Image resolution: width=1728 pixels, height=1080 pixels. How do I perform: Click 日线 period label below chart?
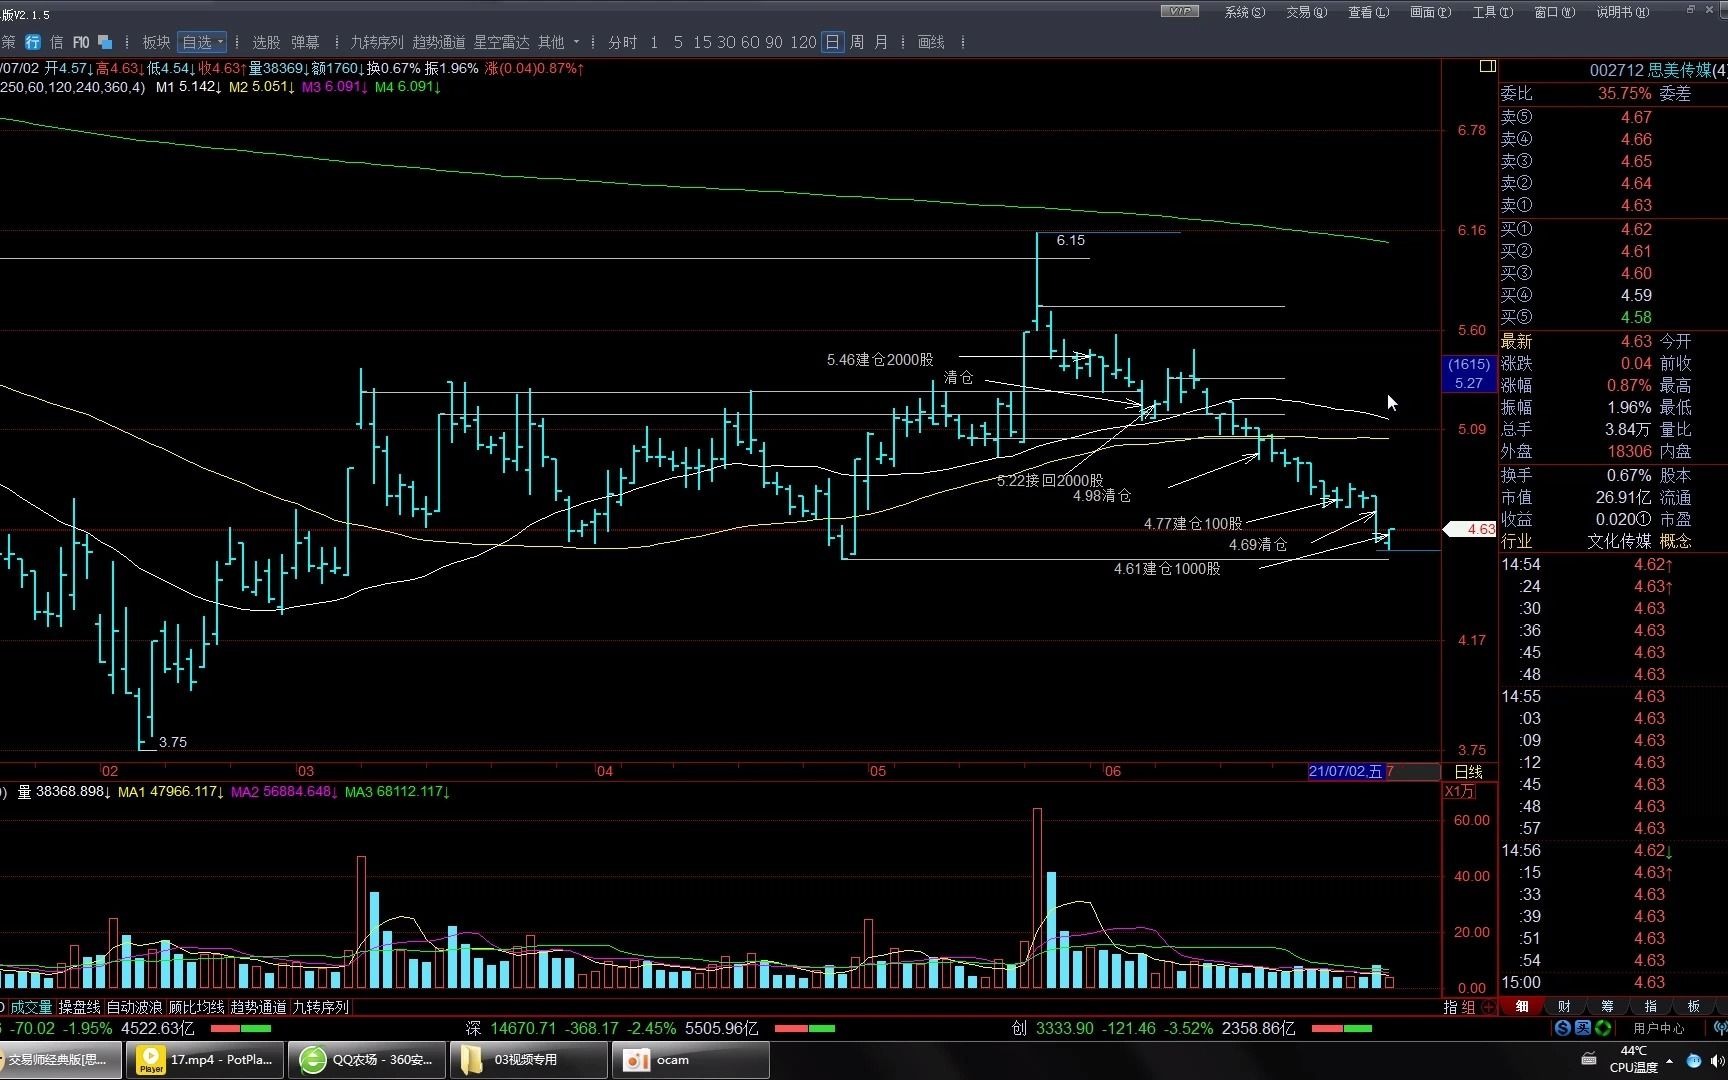[1468, 772]
